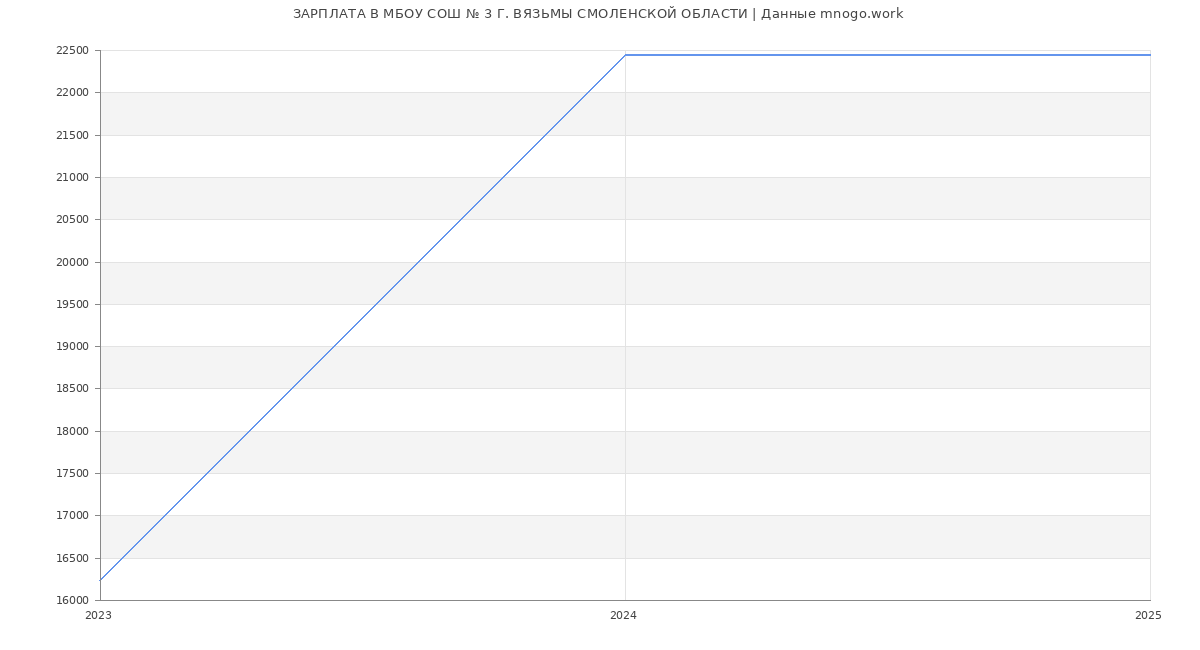Image resolution: width=1200 pixels, height=650 pixels.
Task: Click the 21000 y-axis label
Action: (x=72, y=178)
